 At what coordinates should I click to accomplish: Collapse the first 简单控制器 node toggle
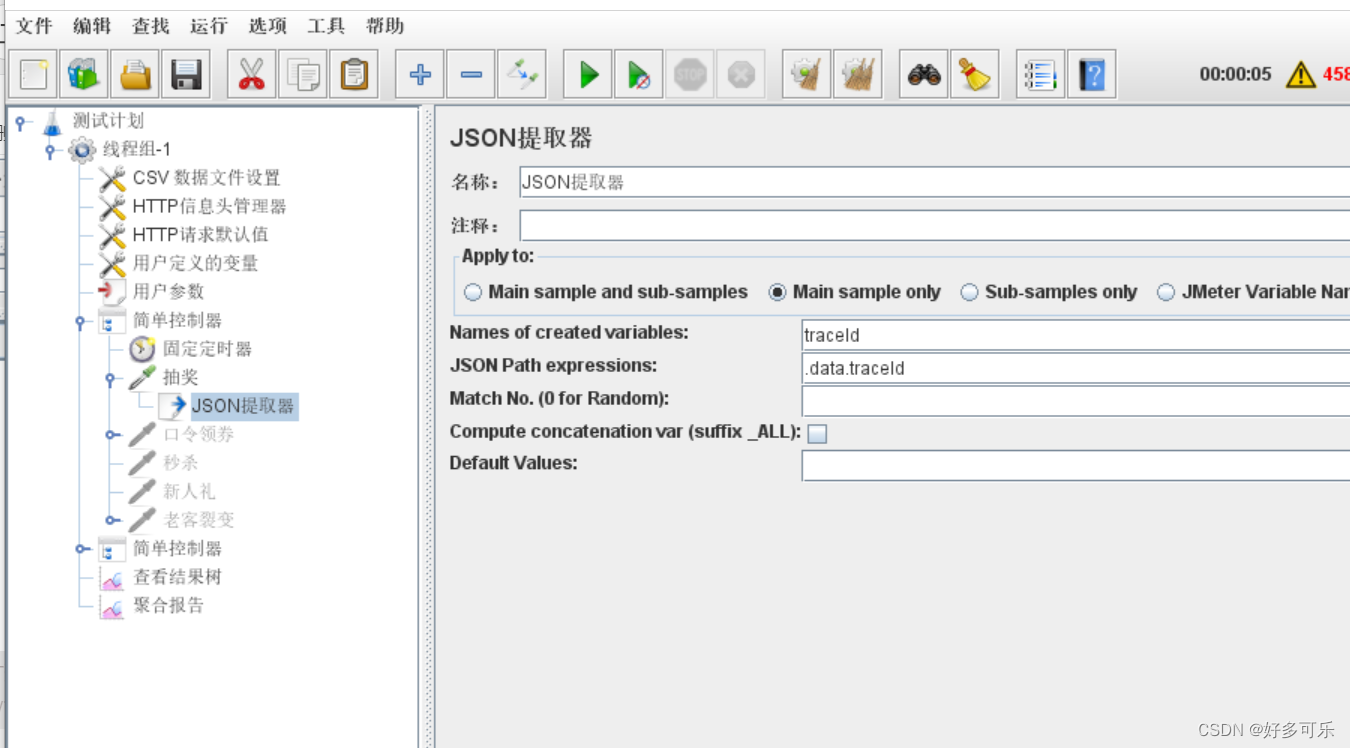tap(80, 322)
